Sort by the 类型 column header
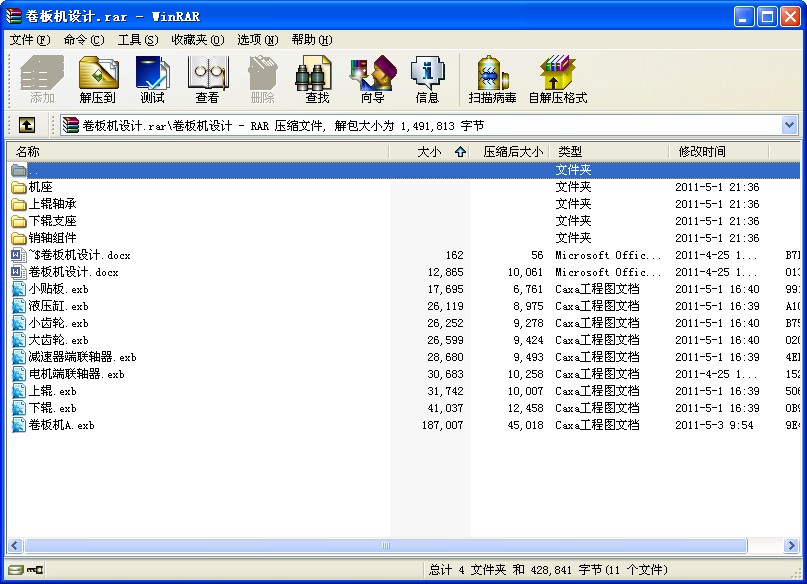The height and width of the screenshot is (584, 807). 609,152
